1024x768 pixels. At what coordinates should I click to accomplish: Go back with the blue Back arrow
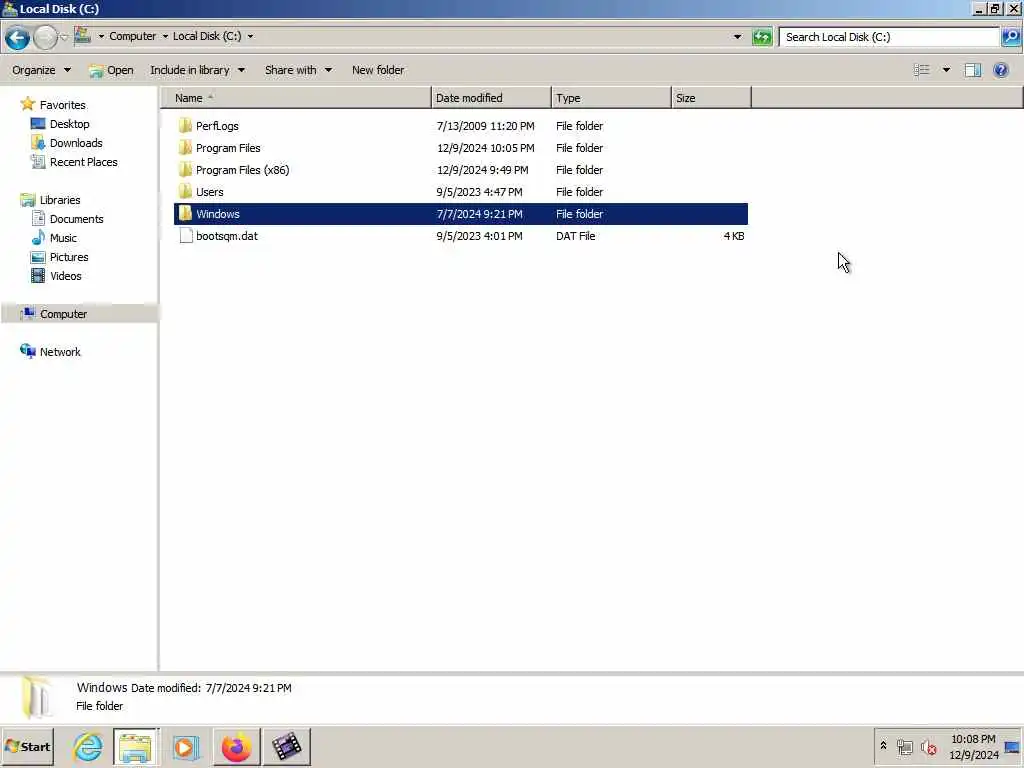tap(17, 37)
